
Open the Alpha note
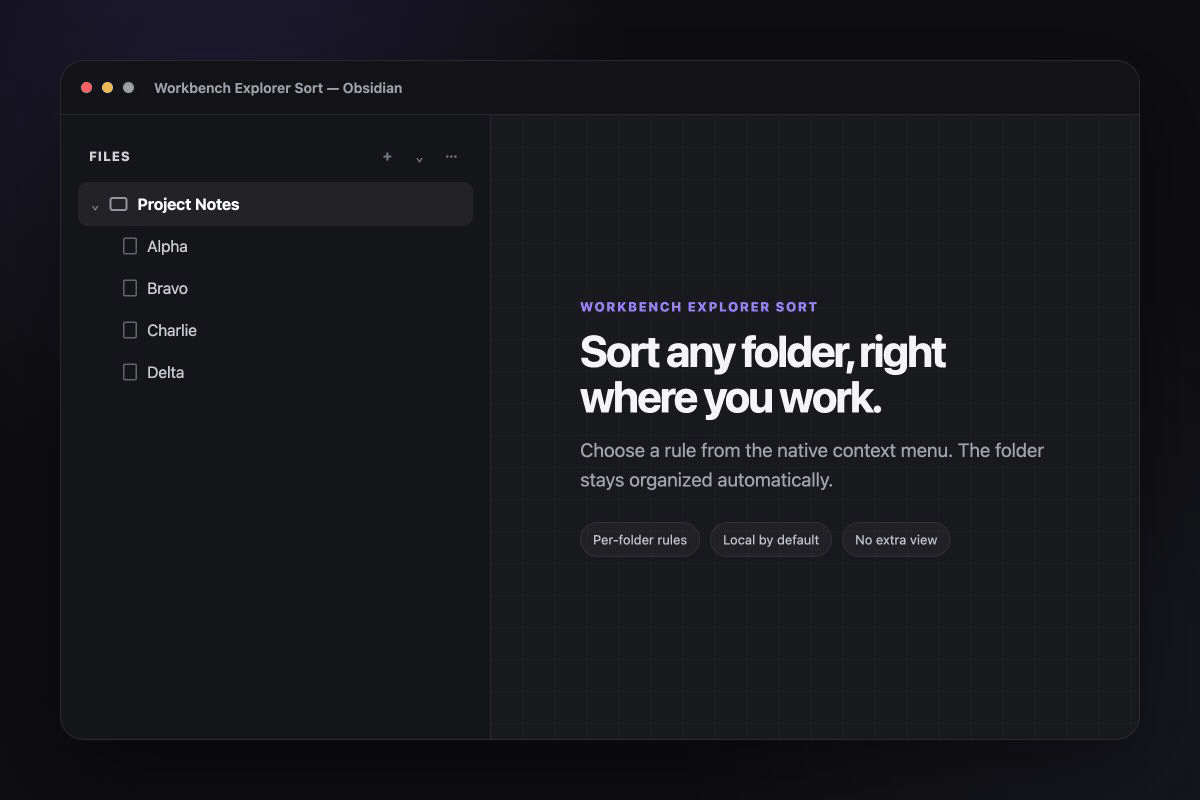[167, 246]
